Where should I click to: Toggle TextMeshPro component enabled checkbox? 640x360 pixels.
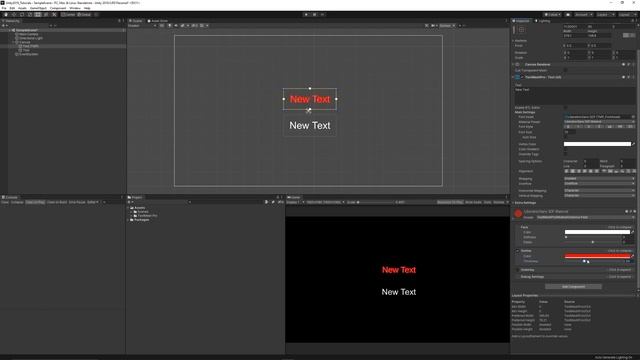522,77
